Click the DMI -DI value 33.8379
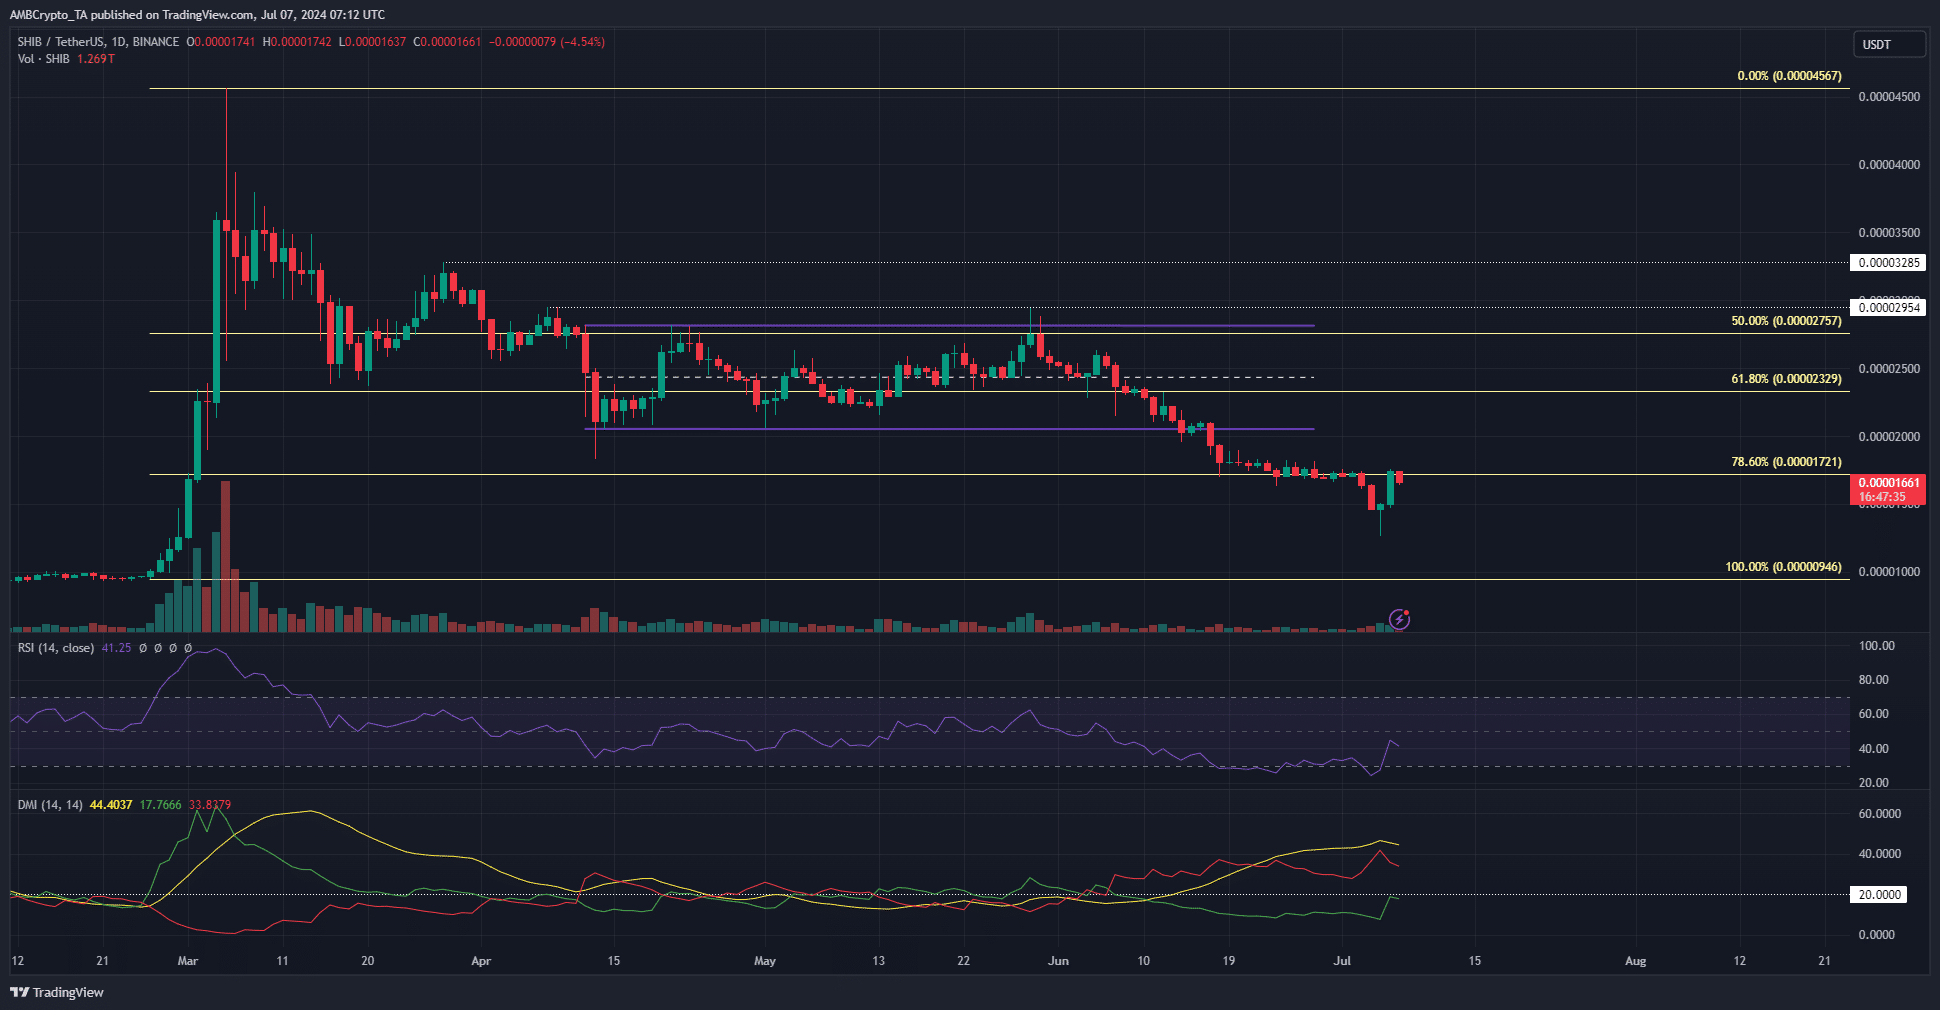1940x1010 pixels. click(210, 805)
